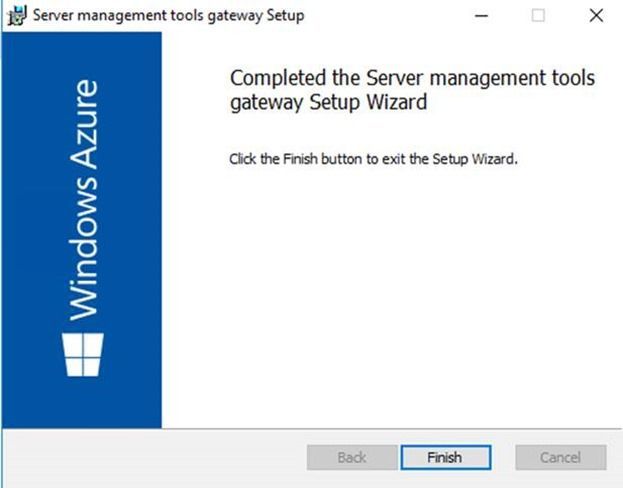
Task: Click the greyed-out maximize button
Action: click(x=538, y=16)
